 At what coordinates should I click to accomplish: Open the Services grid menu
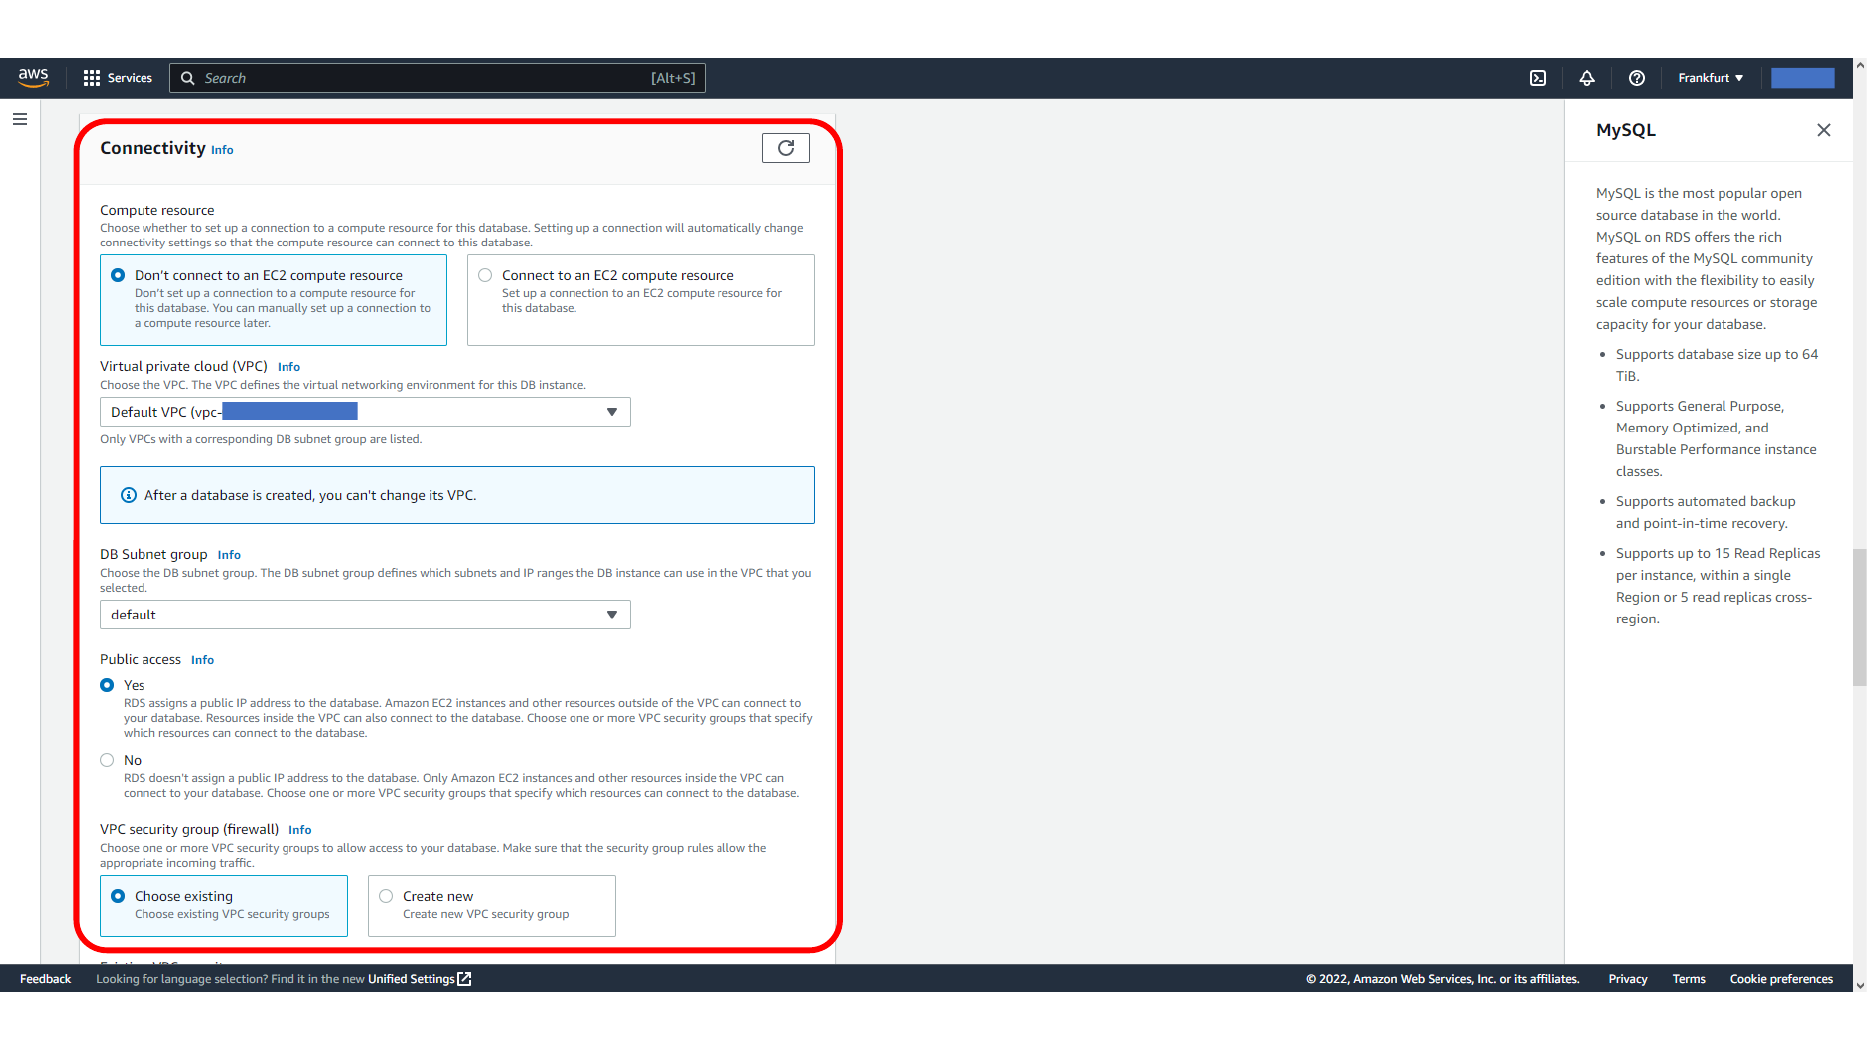92,78
